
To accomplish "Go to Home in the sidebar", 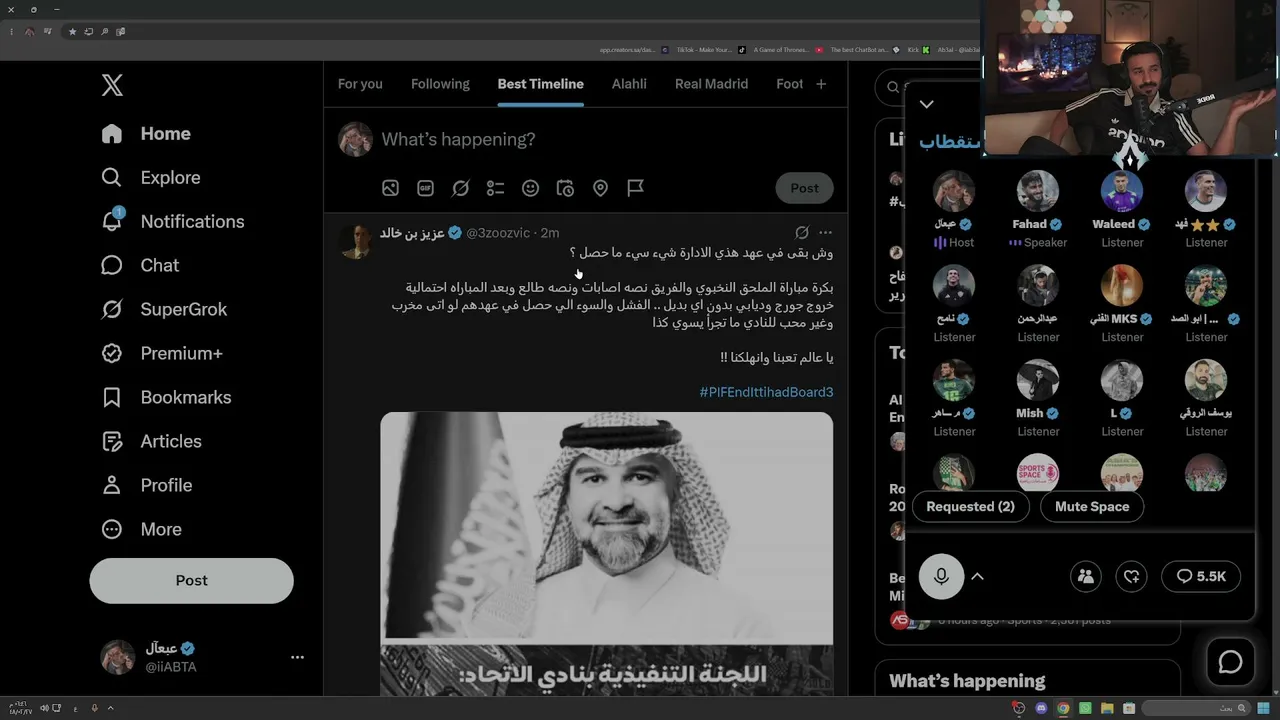I will click(146, 134).
